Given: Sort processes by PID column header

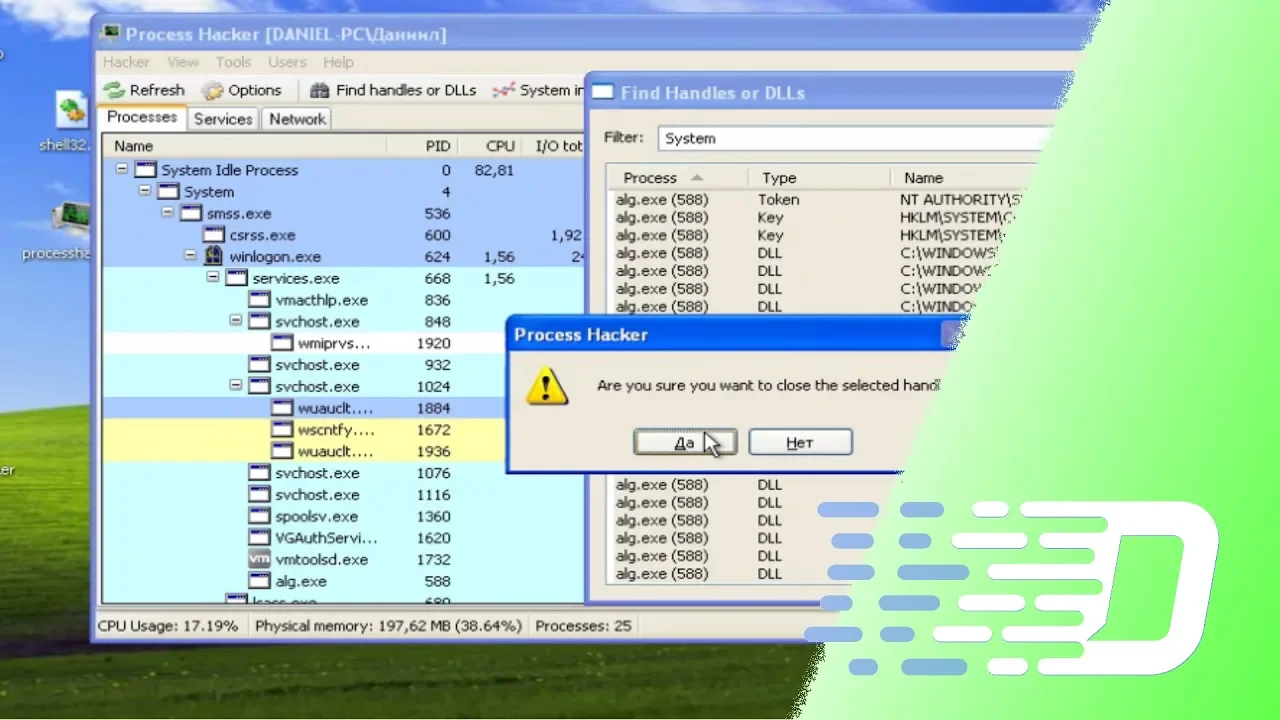Looking at the screenshot, I should pos(424,146).
